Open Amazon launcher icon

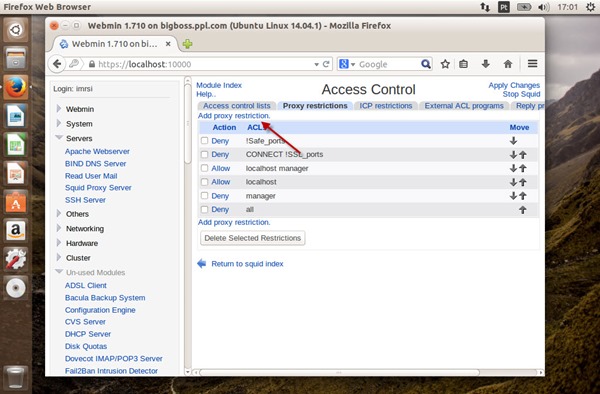click(x=16, y=230)
